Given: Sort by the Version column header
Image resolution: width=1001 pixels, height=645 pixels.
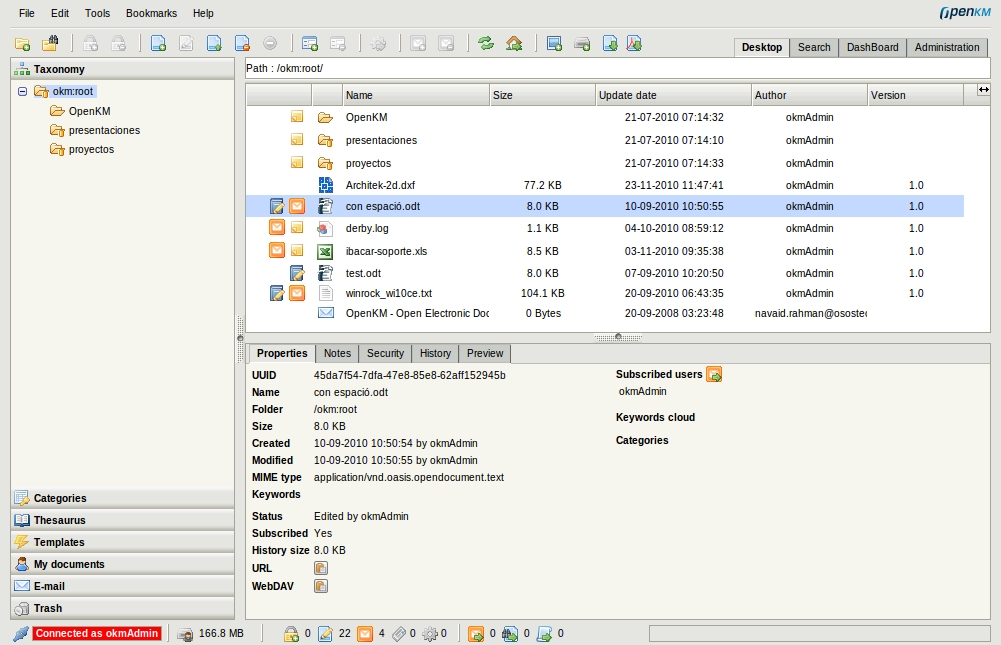Looking at the screenshot, I should [915, 95].
